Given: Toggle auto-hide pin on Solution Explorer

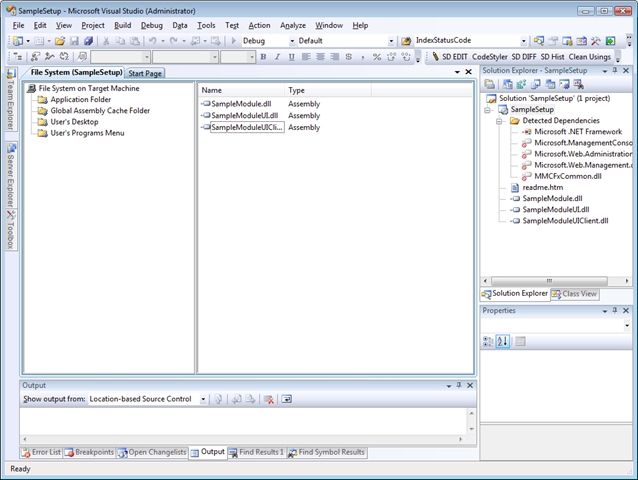Looking at the screenshot, I should click(615, 70).
